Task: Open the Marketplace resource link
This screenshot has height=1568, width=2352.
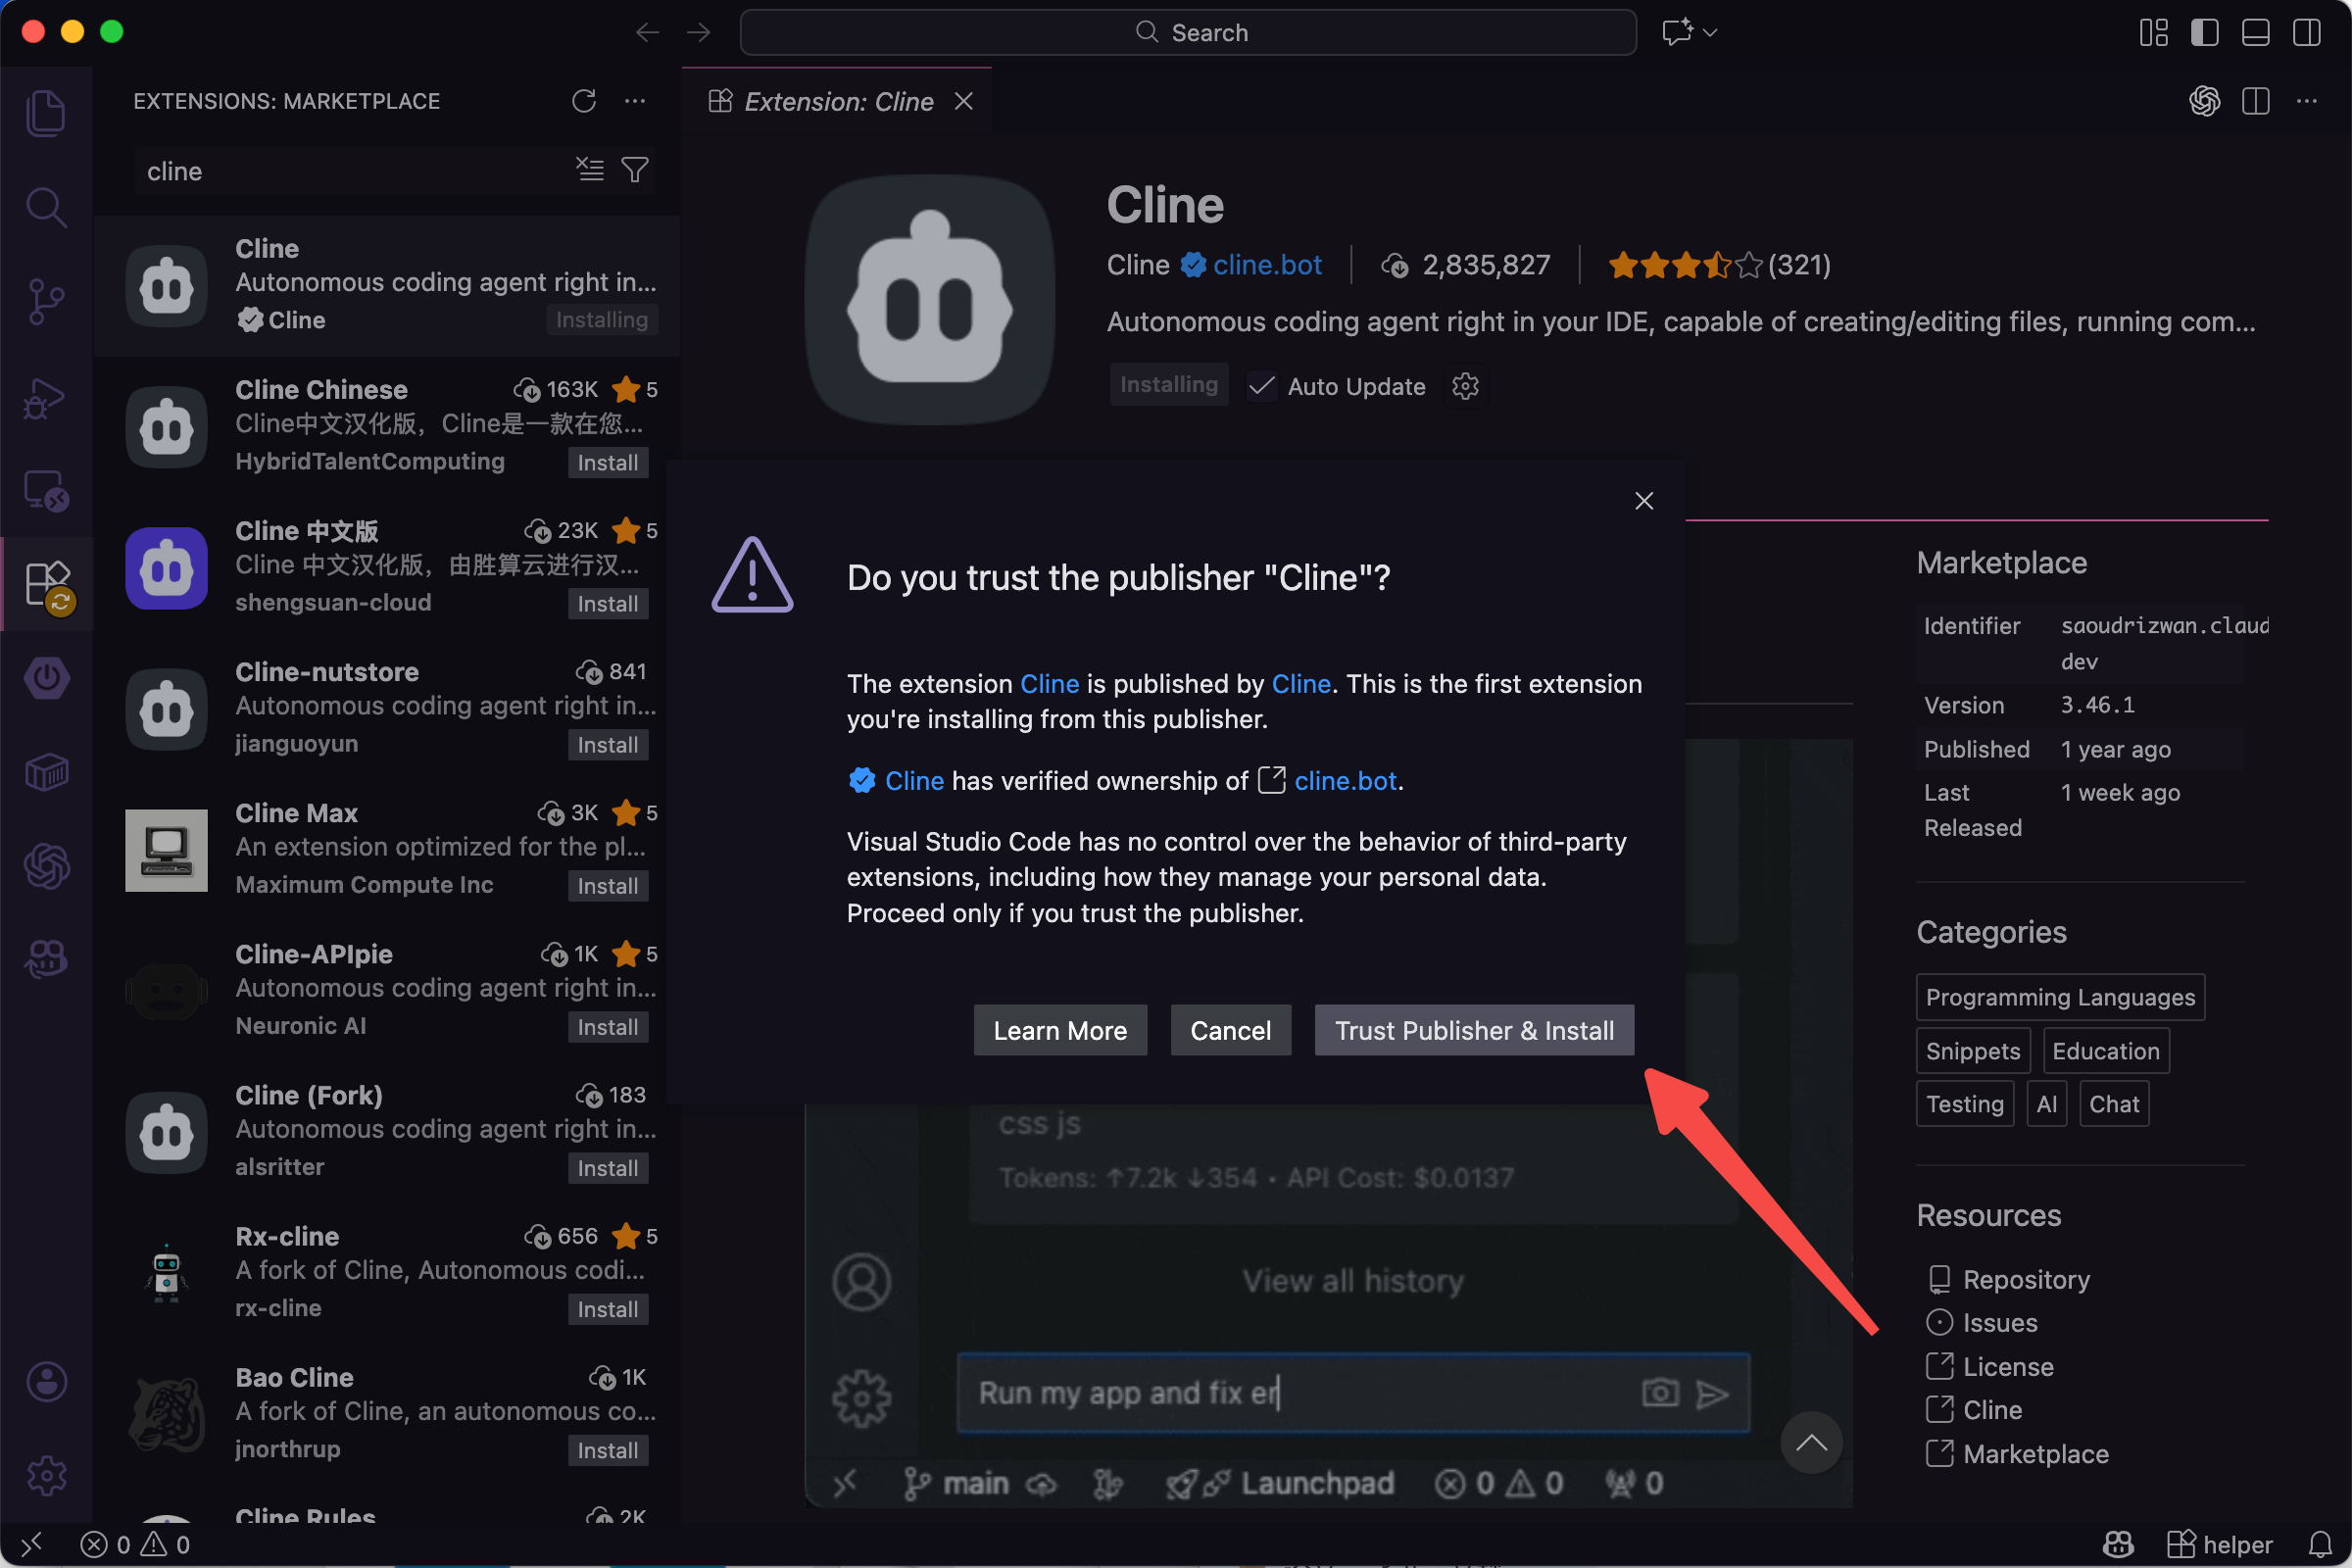Action: click(x=2035, y=1454)
